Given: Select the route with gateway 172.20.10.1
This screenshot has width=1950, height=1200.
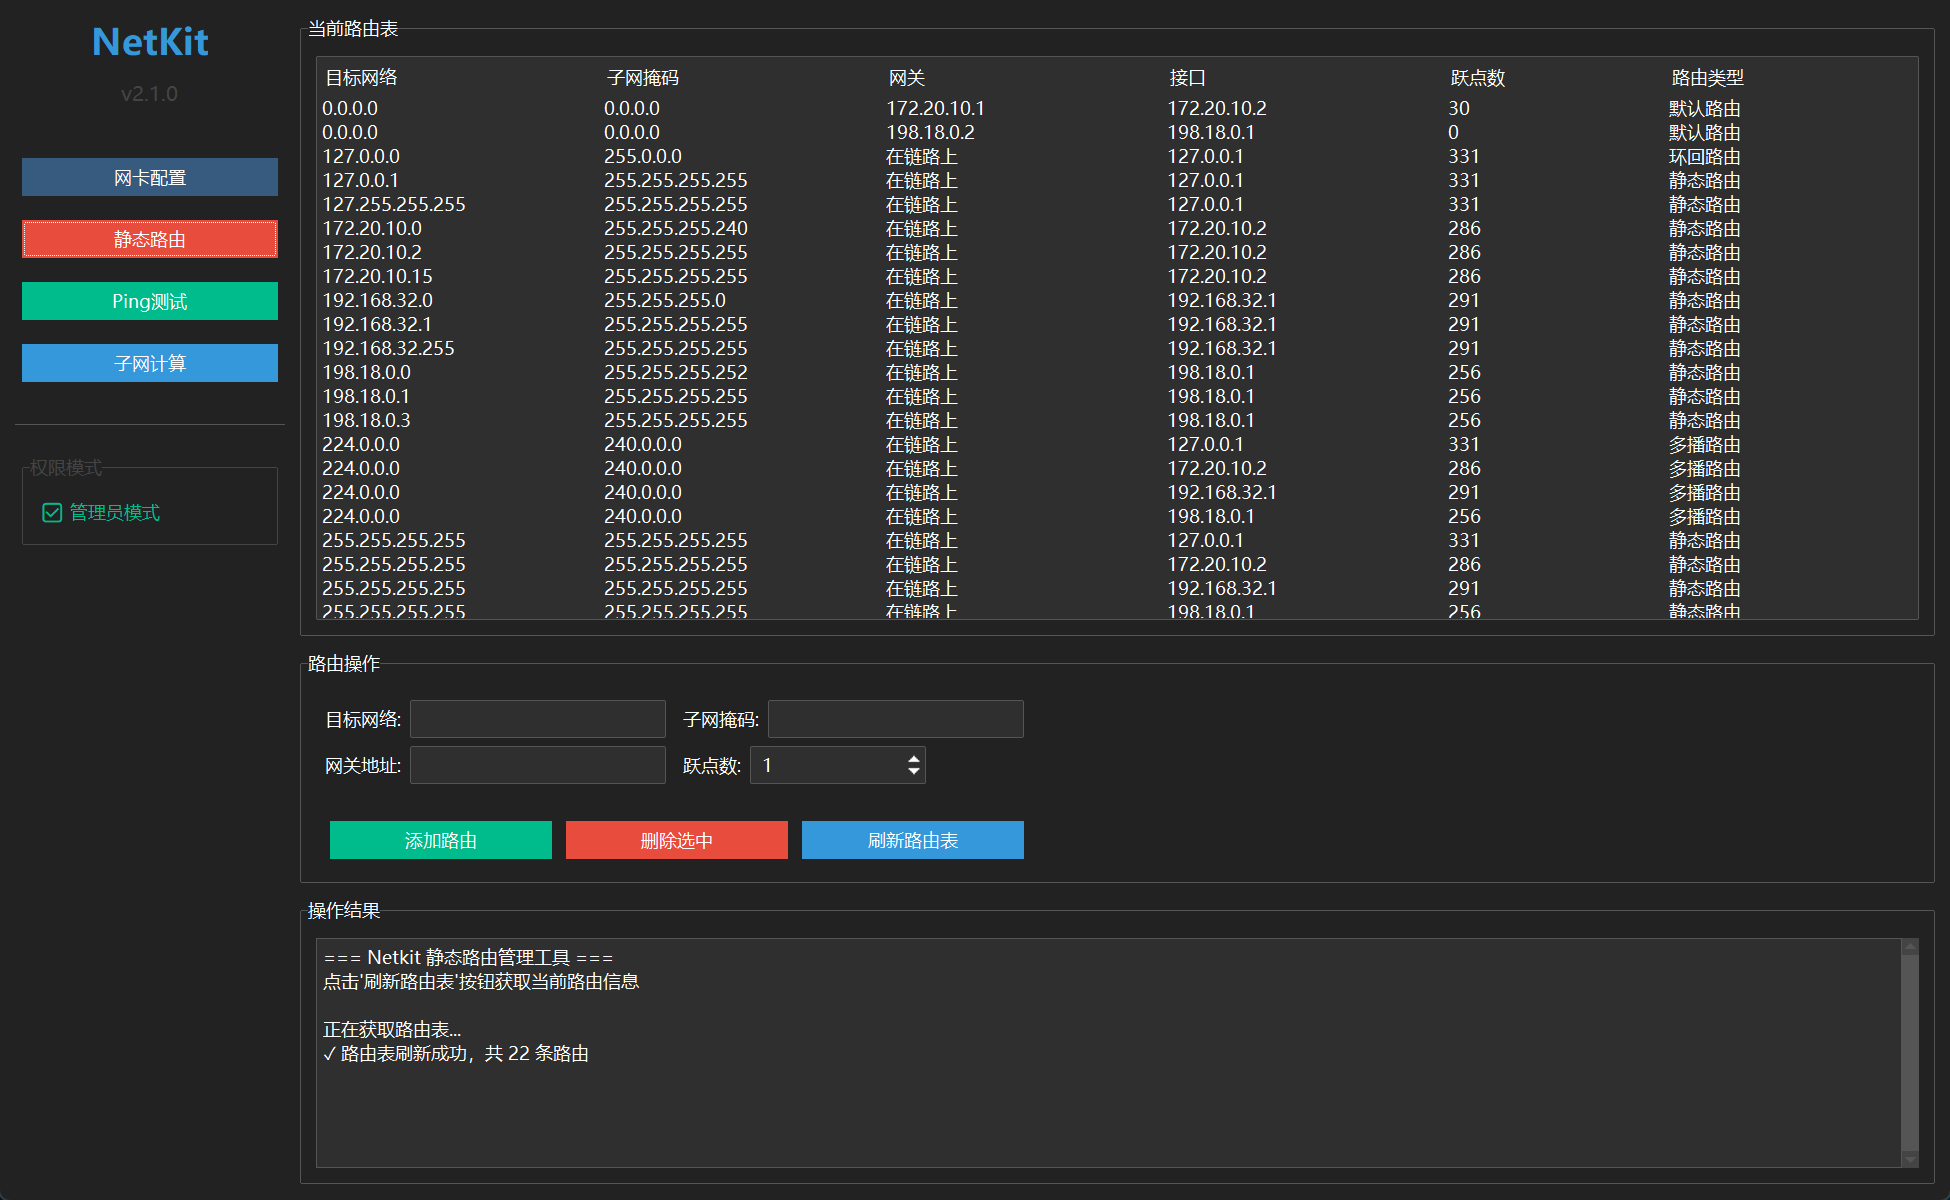Looking at the screenshot, I should tap(1117, 108).
